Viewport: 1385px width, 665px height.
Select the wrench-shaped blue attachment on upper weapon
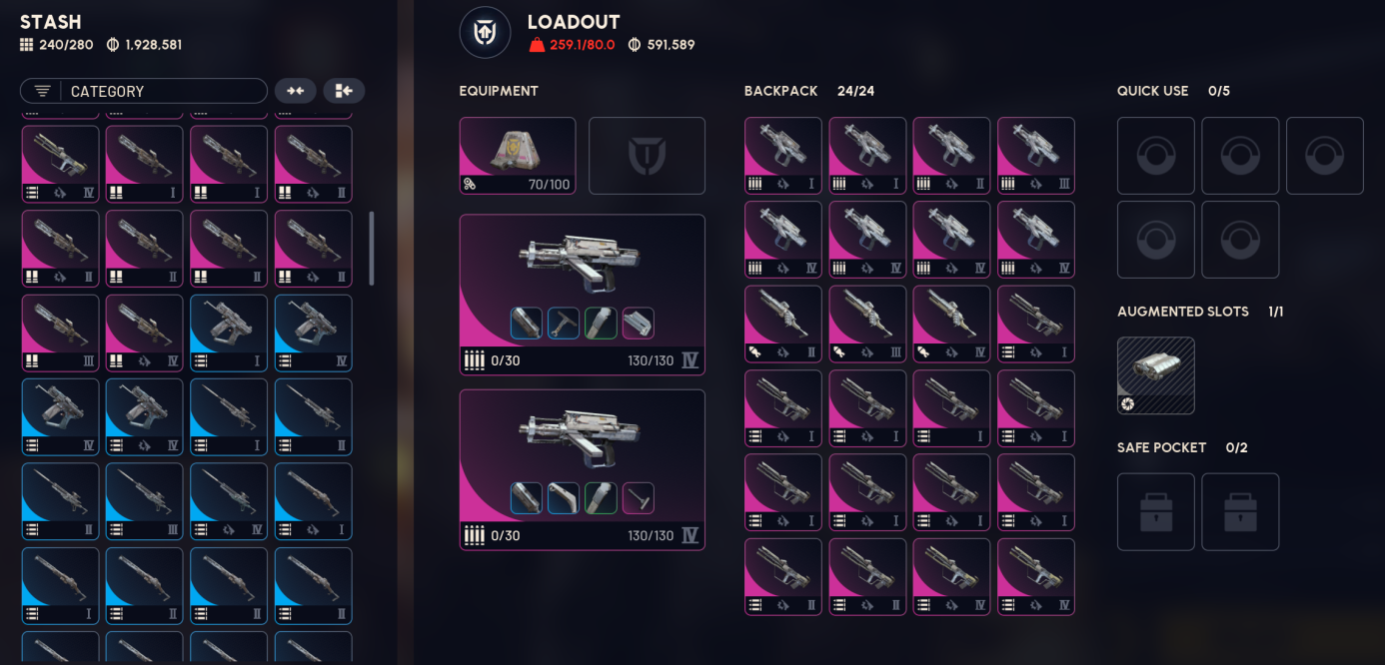(x=563, y=323)
